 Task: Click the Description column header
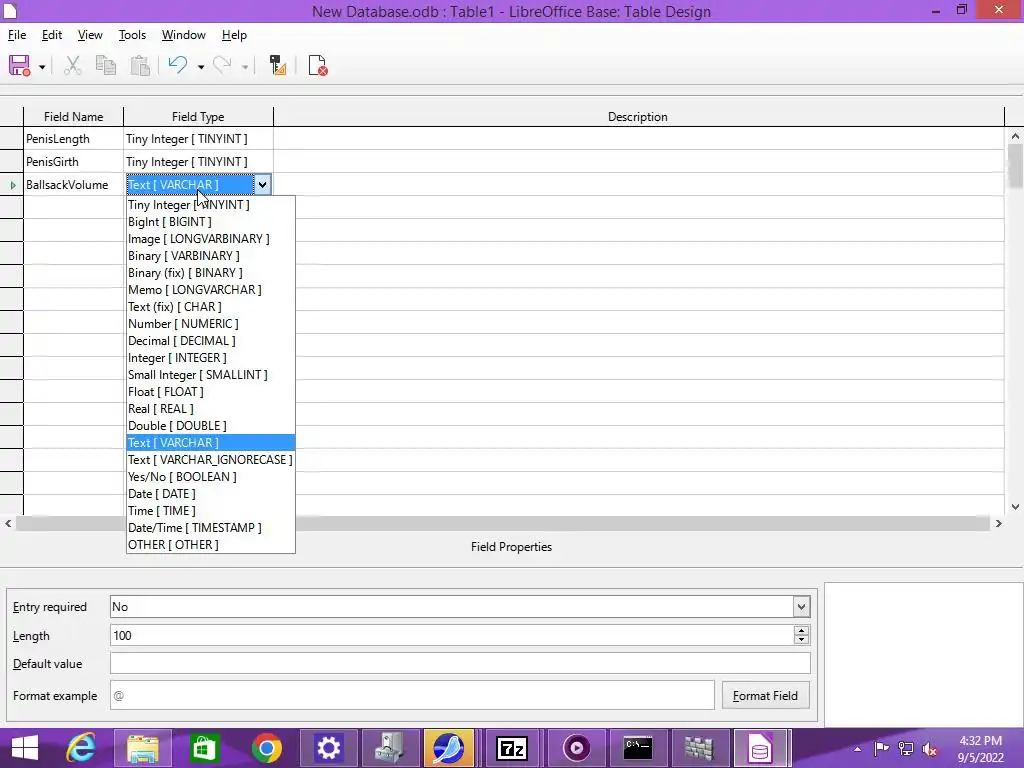(x=638, y=117)
